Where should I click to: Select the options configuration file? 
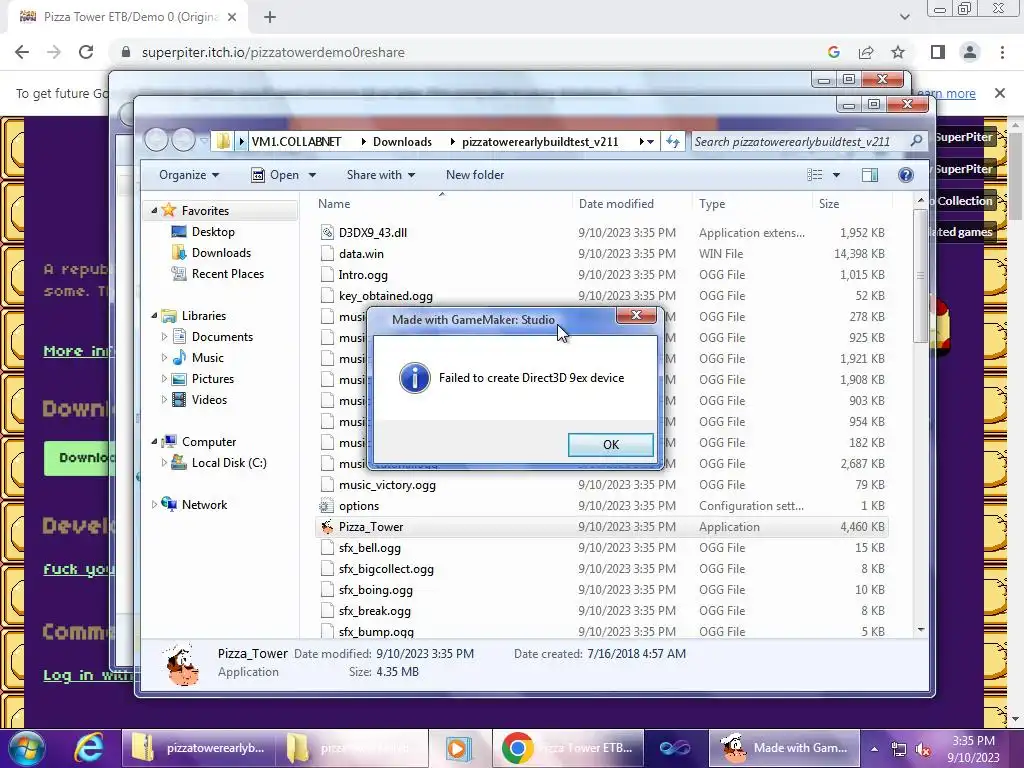[x=359, y=506]
